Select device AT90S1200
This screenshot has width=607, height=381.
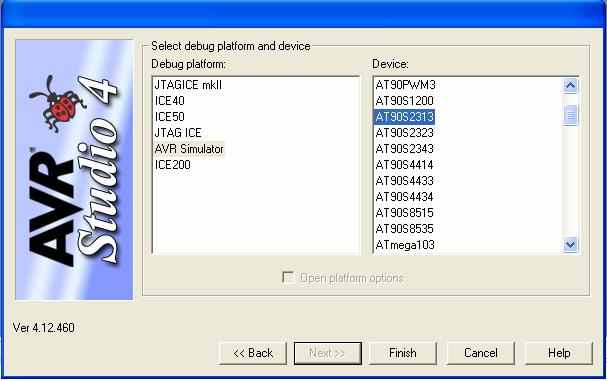(405, 101)
